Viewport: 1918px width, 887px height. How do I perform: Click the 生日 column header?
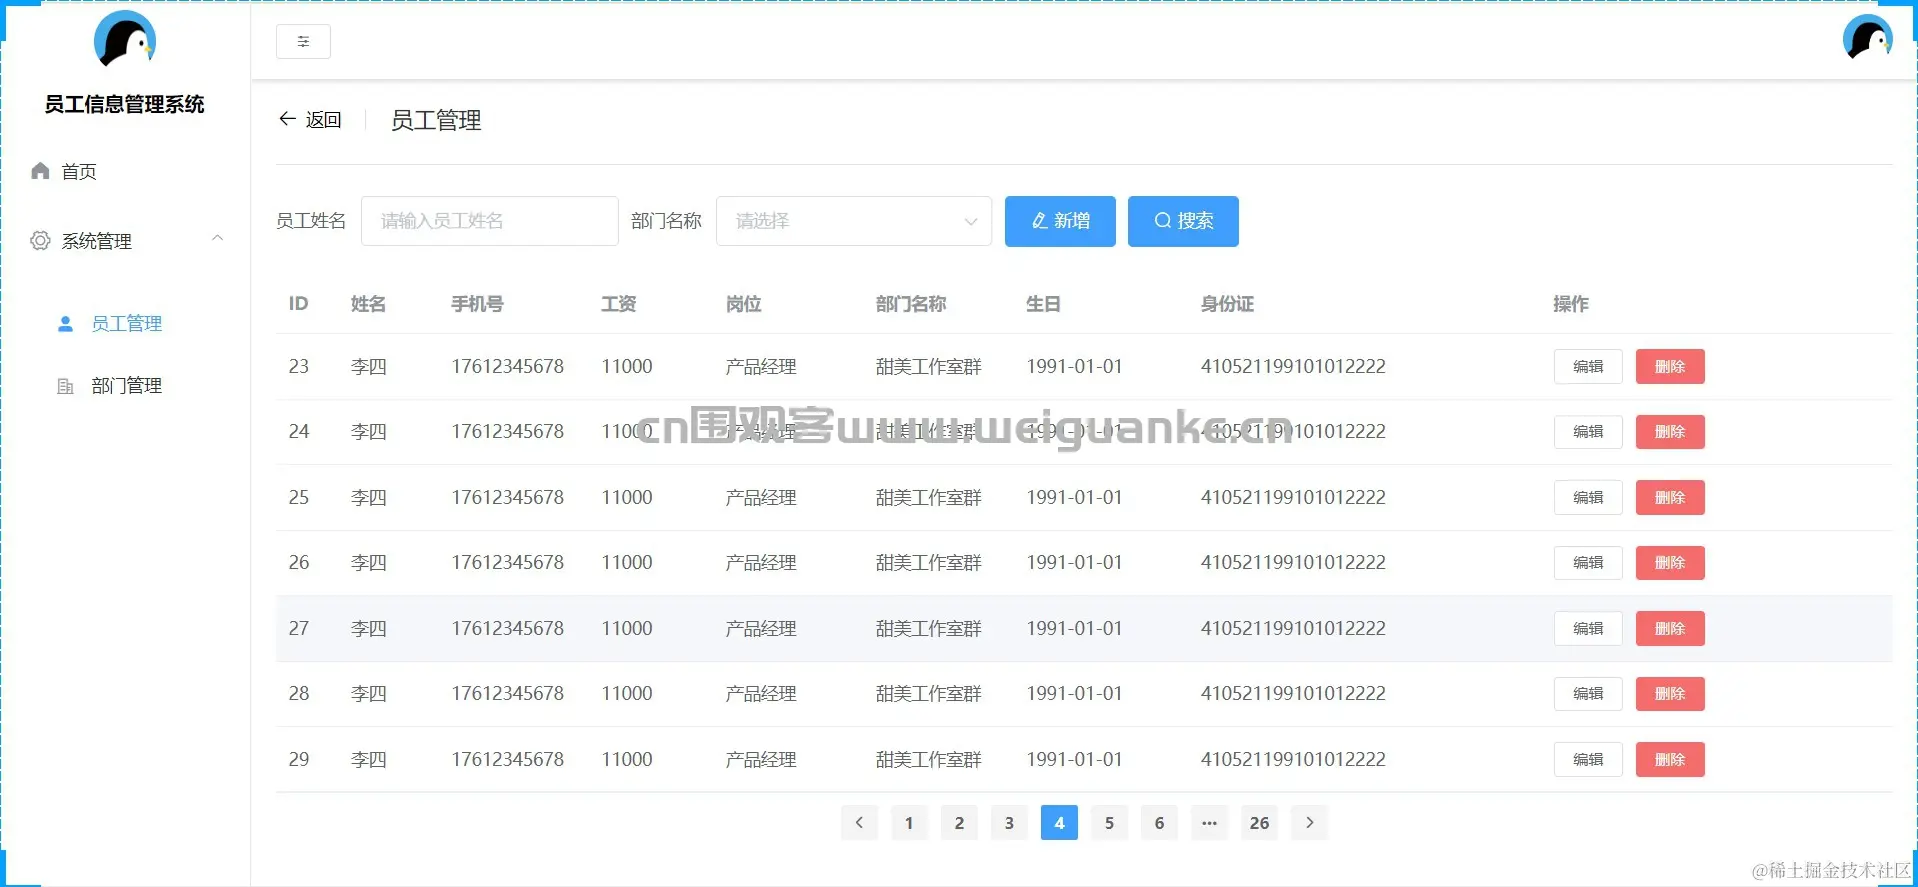[x=1043, y=304]
